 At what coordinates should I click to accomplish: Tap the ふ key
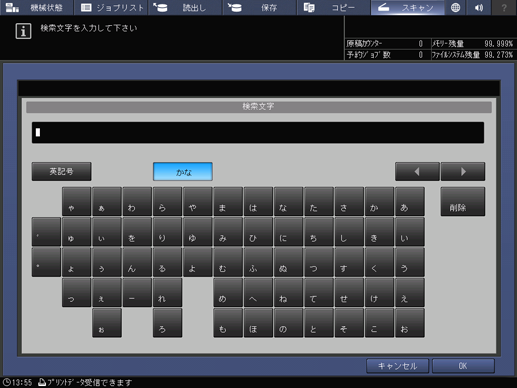click(x=258, y=262)
